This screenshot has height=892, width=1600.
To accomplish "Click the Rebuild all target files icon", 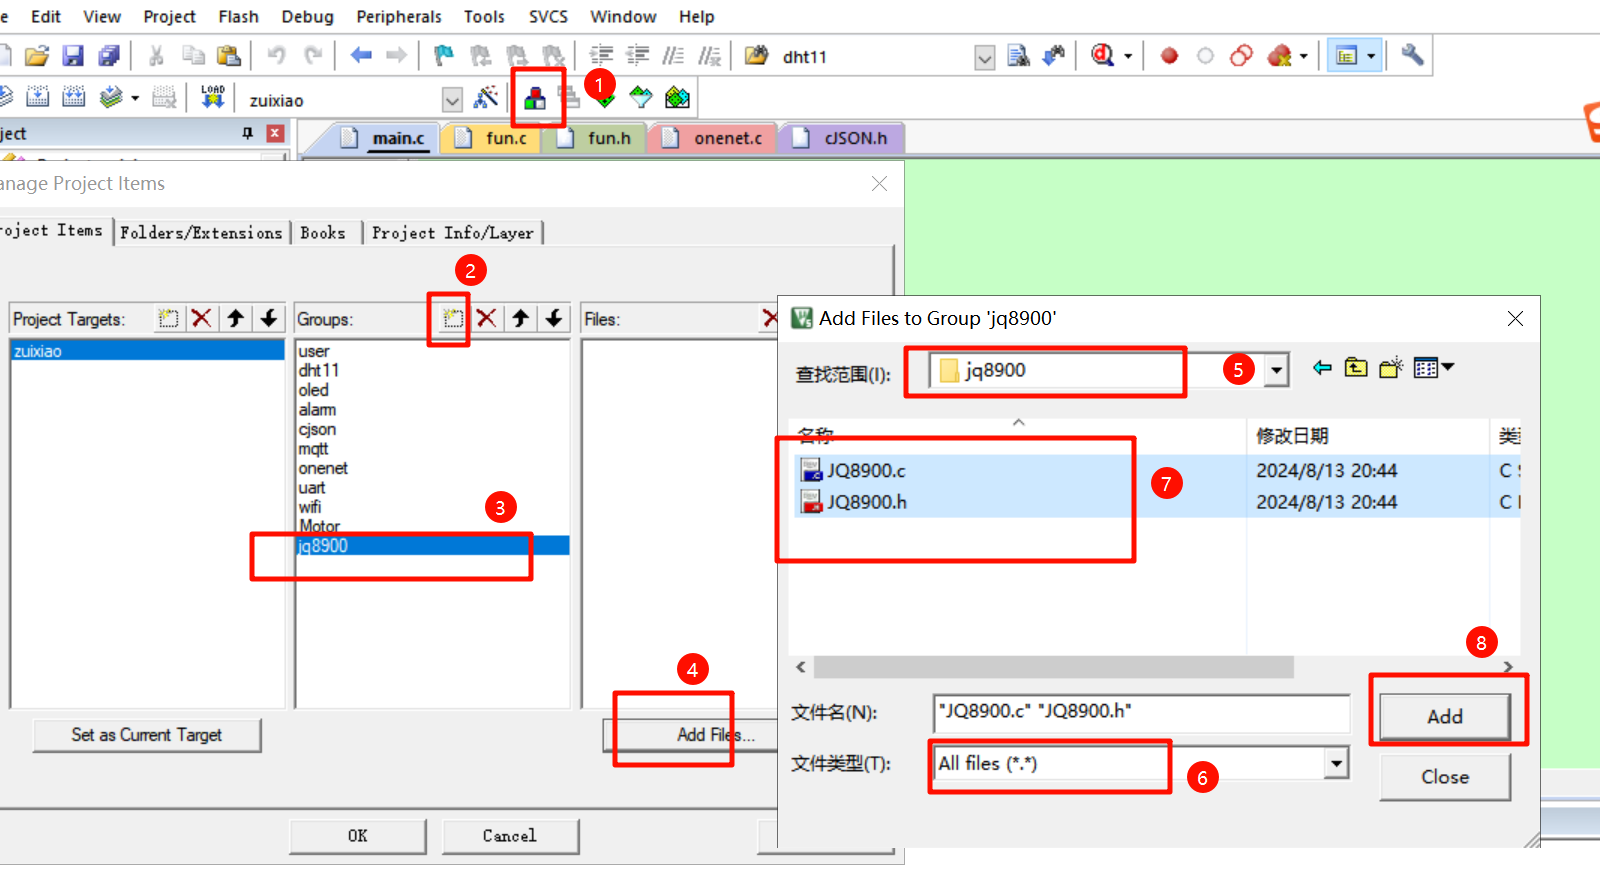I will tap(73, 97).
